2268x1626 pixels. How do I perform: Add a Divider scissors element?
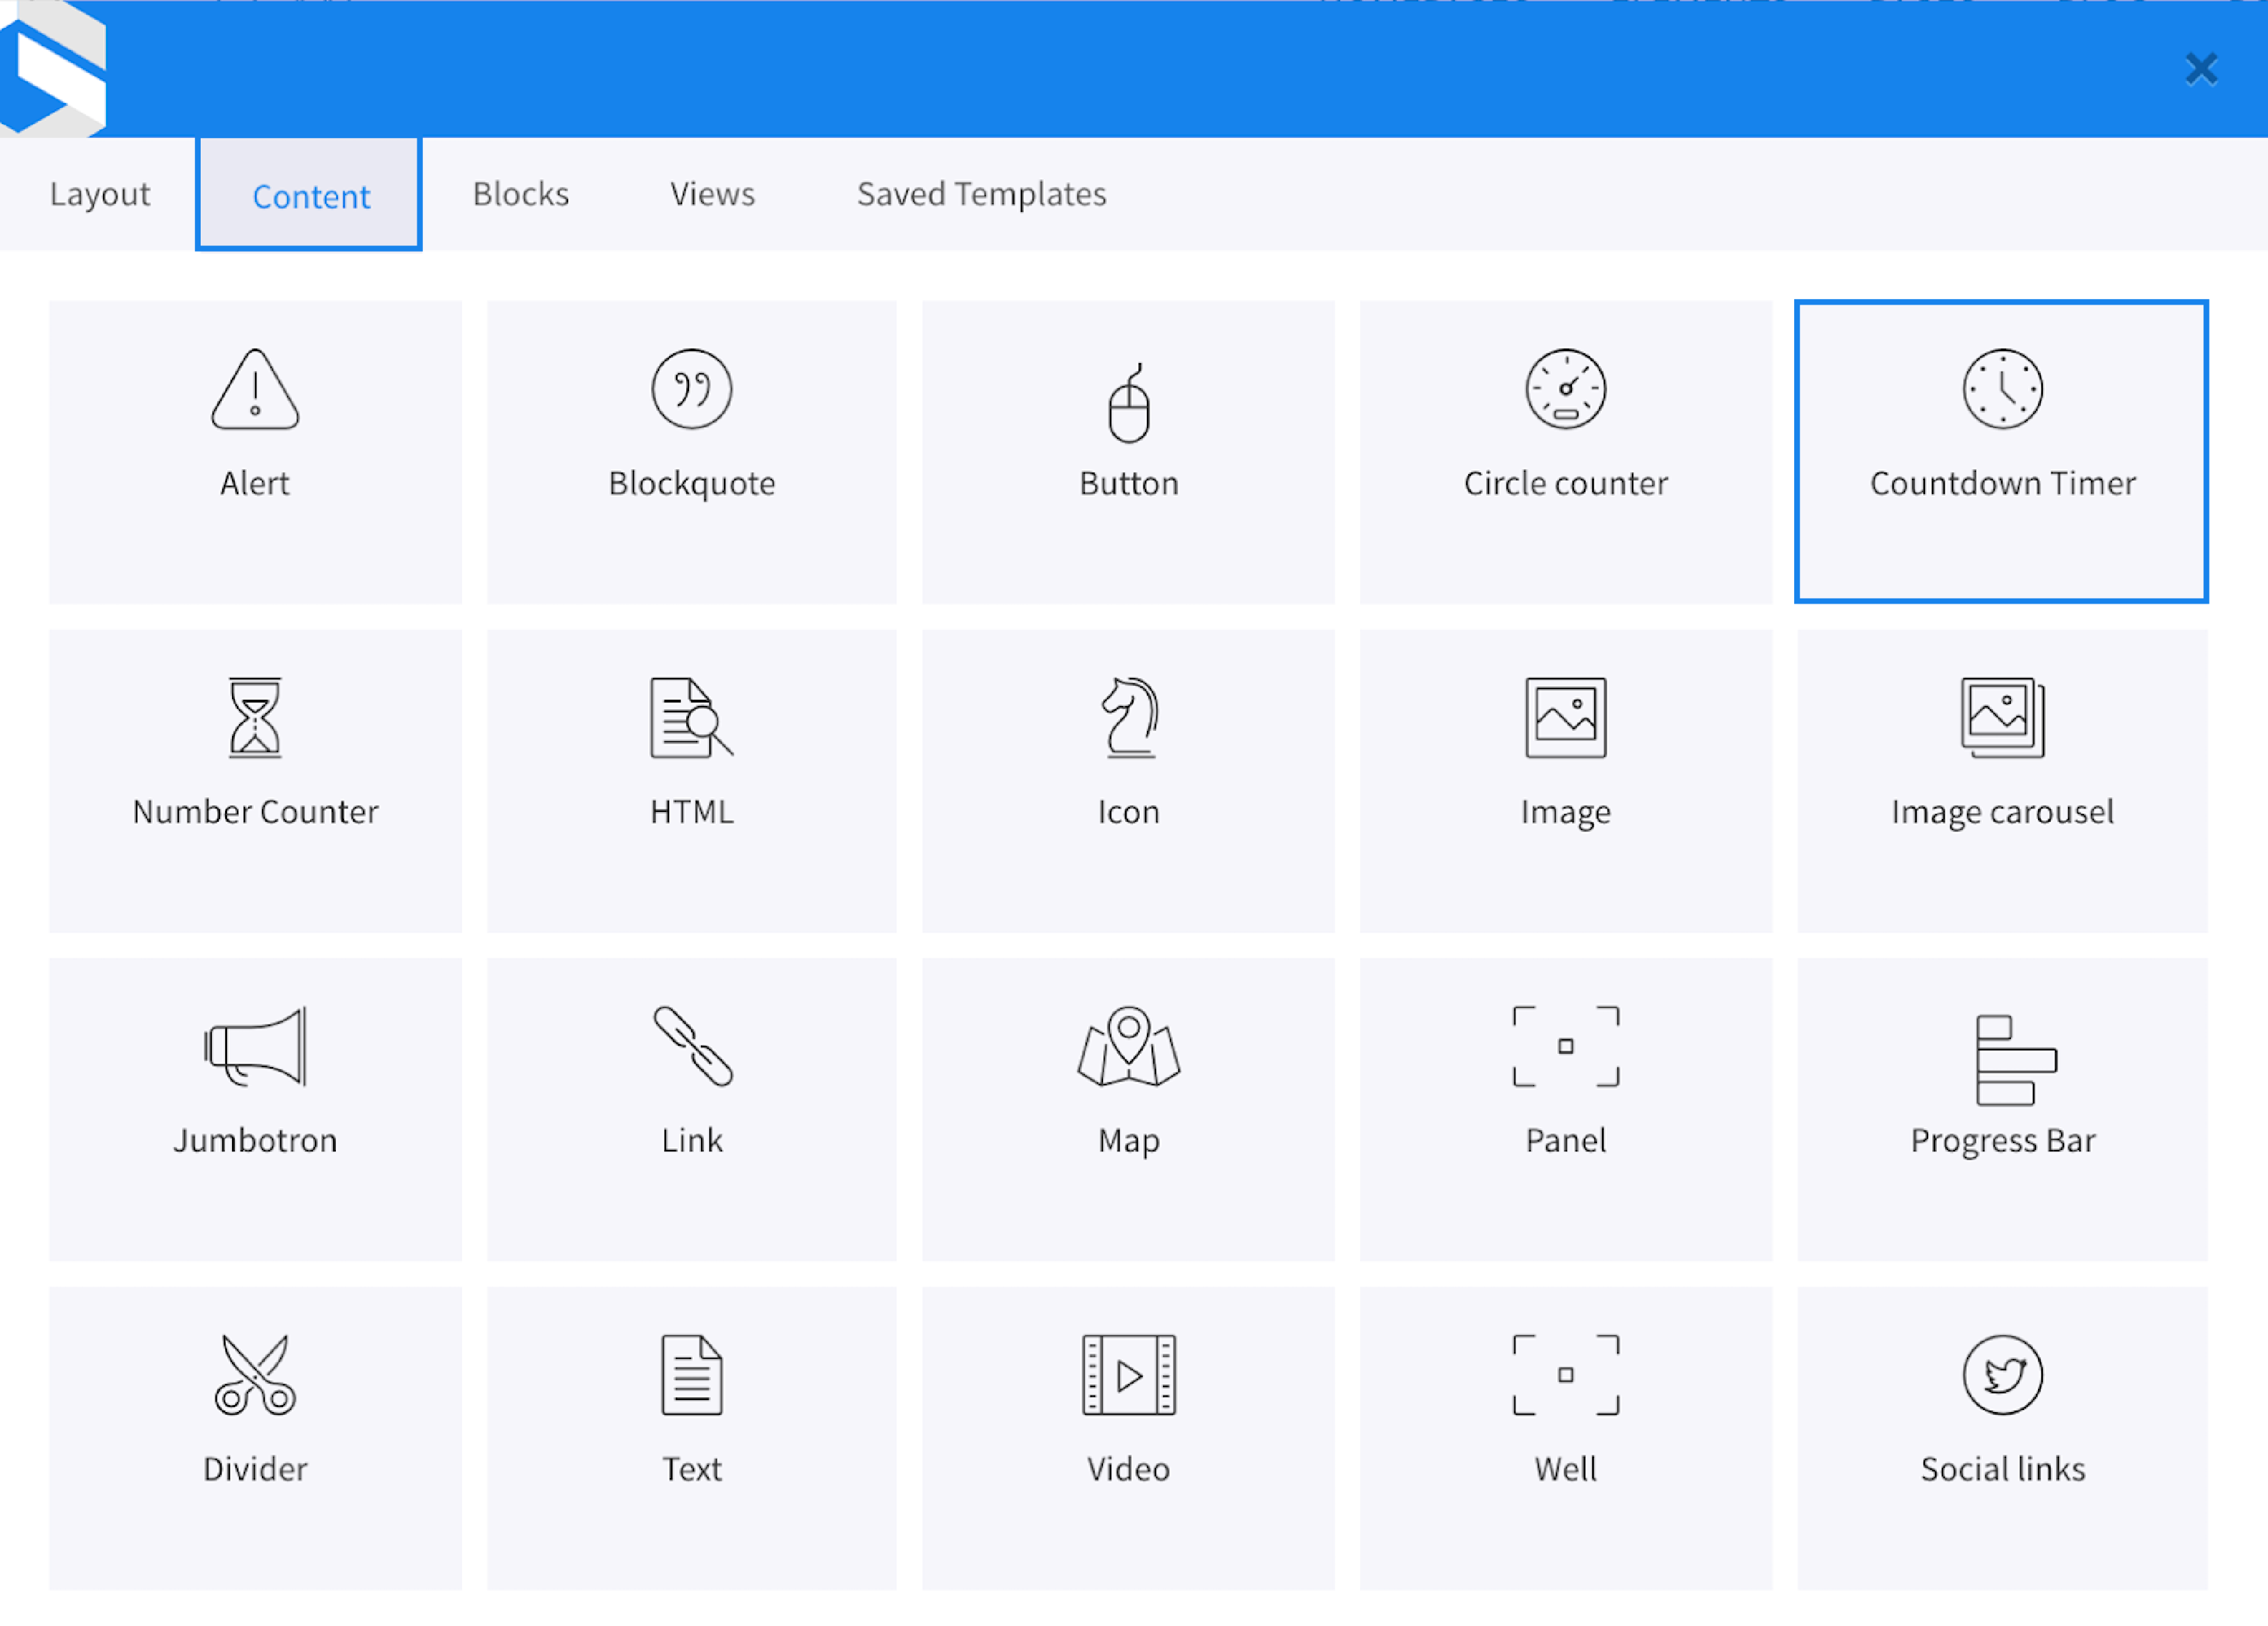255,1439
